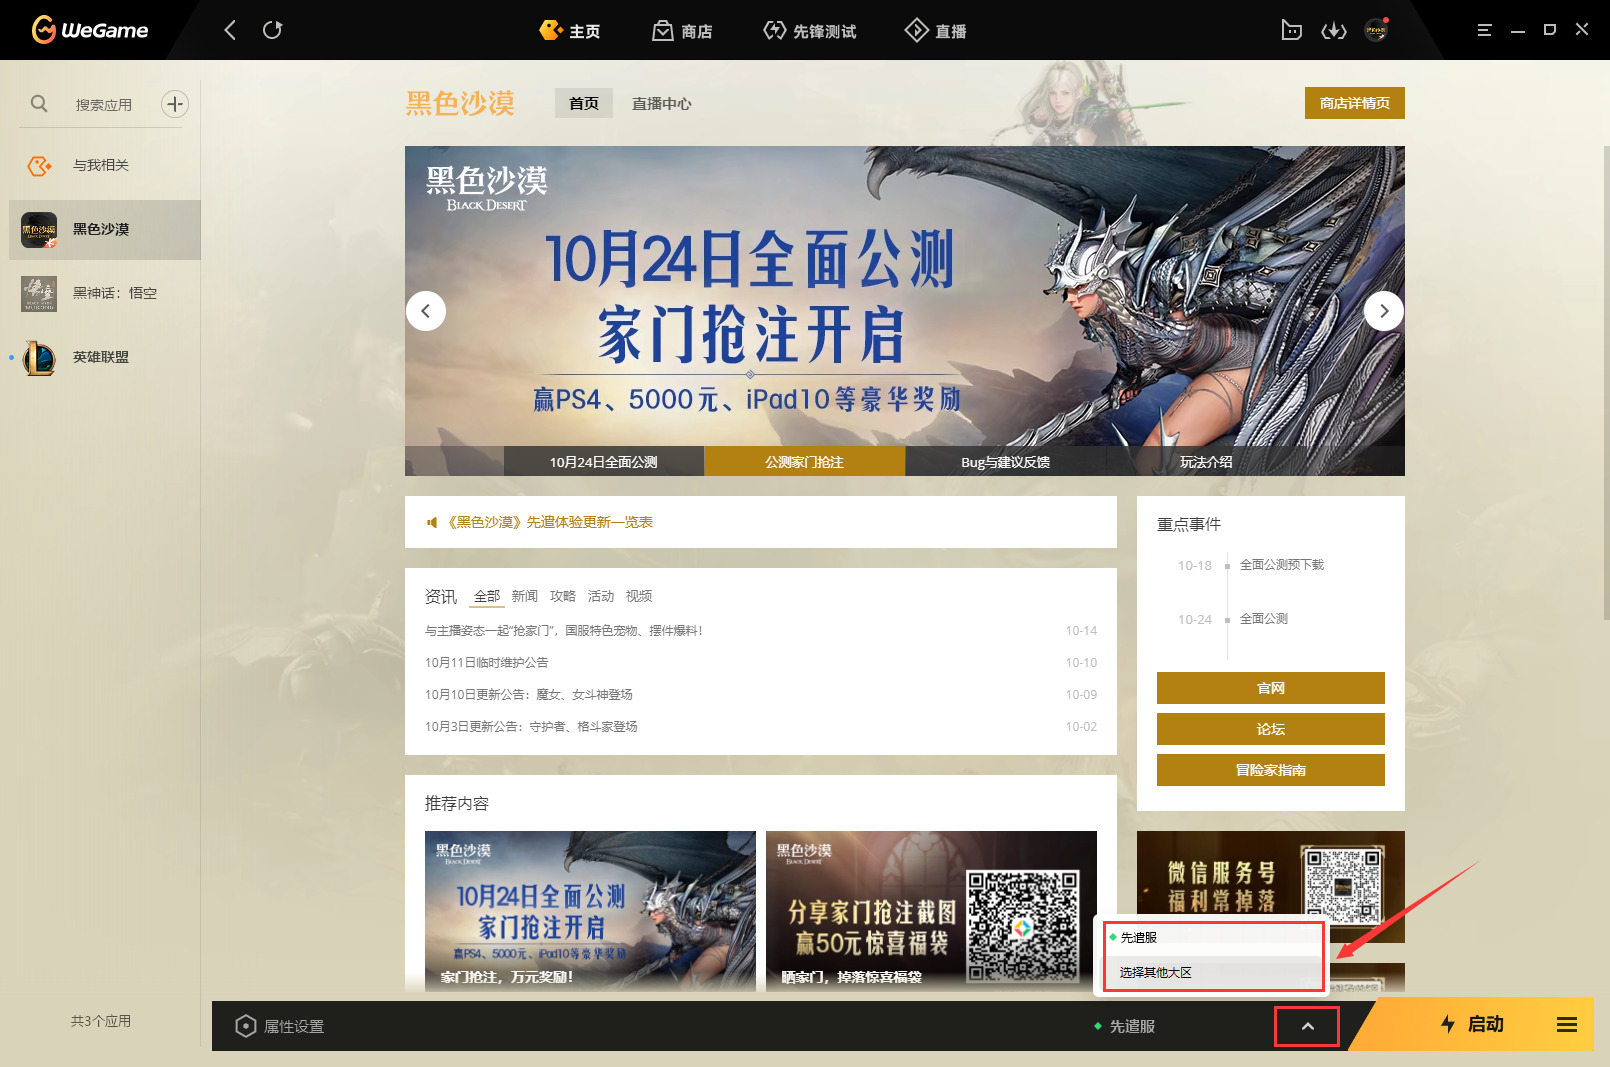Filter news by 攻略 tab
This screenshot has width=1610, height=1067.
coord(562,596)
